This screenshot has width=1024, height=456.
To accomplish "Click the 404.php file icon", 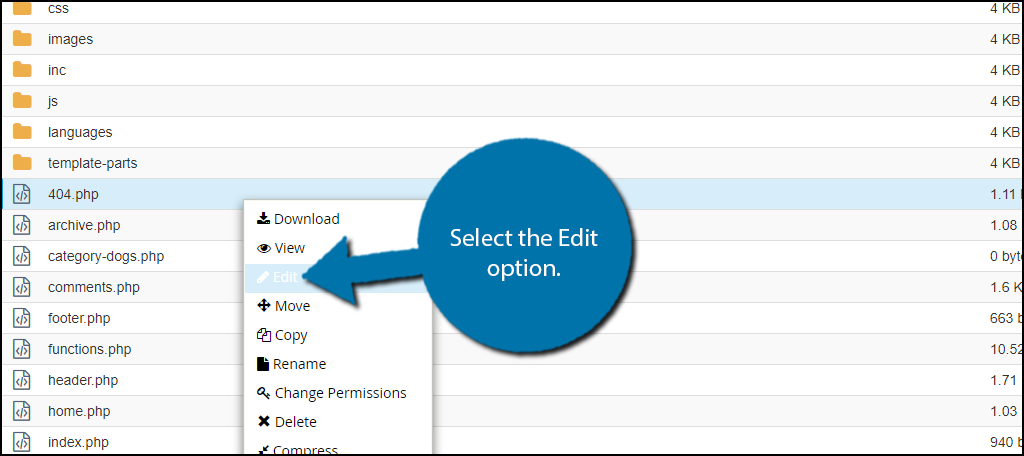I will 22,194.
